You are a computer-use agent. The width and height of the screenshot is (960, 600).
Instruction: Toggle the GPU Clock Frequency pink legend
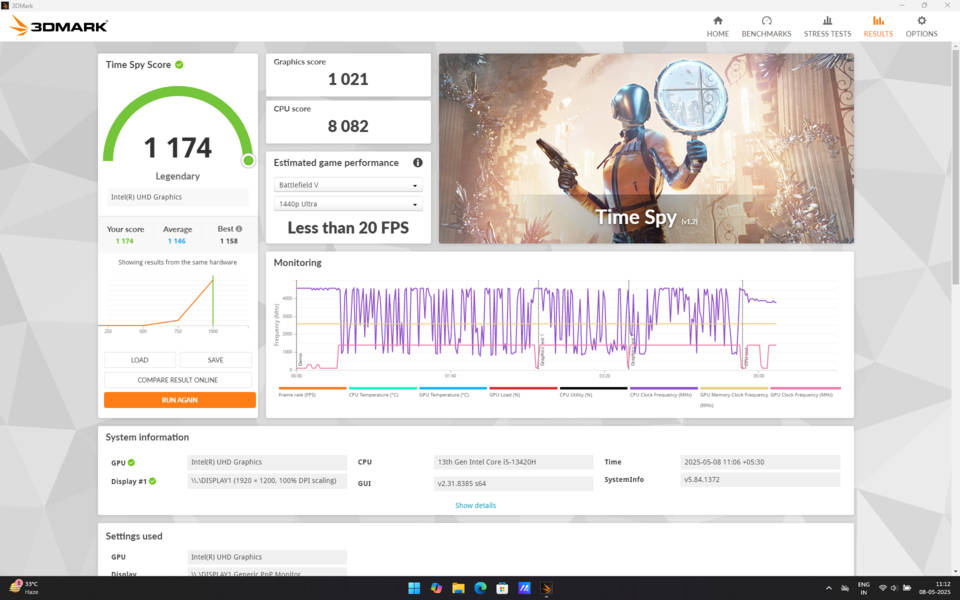(x=805, y=392)
